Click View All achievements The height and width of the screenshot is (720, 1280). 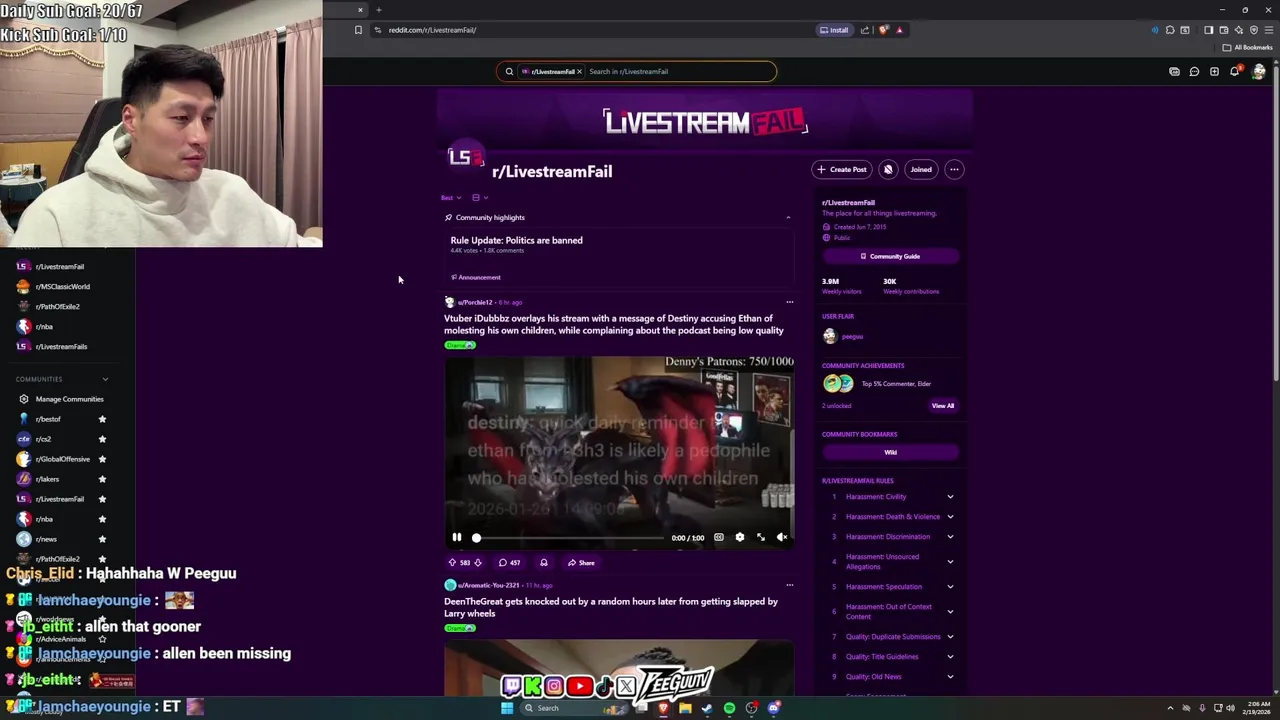click(x=942, y=406)
